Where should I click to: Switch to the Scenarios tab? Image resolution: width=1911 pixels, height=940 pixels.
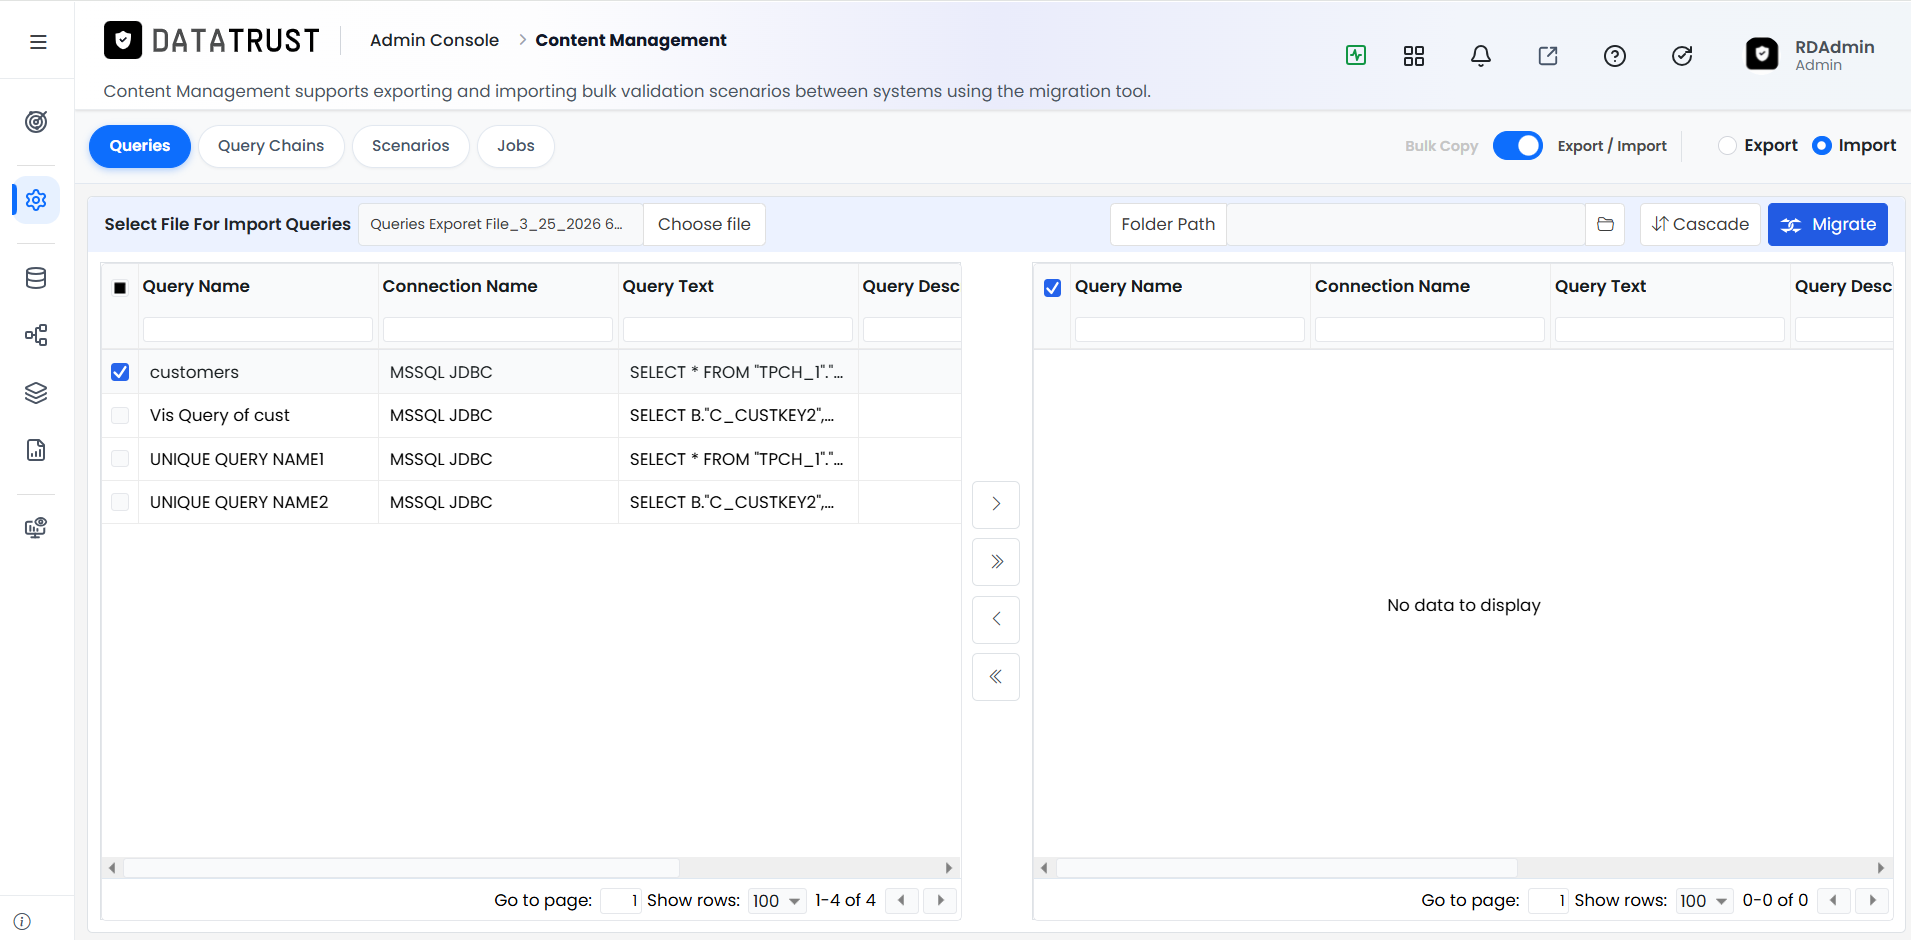tap(411, 146)
